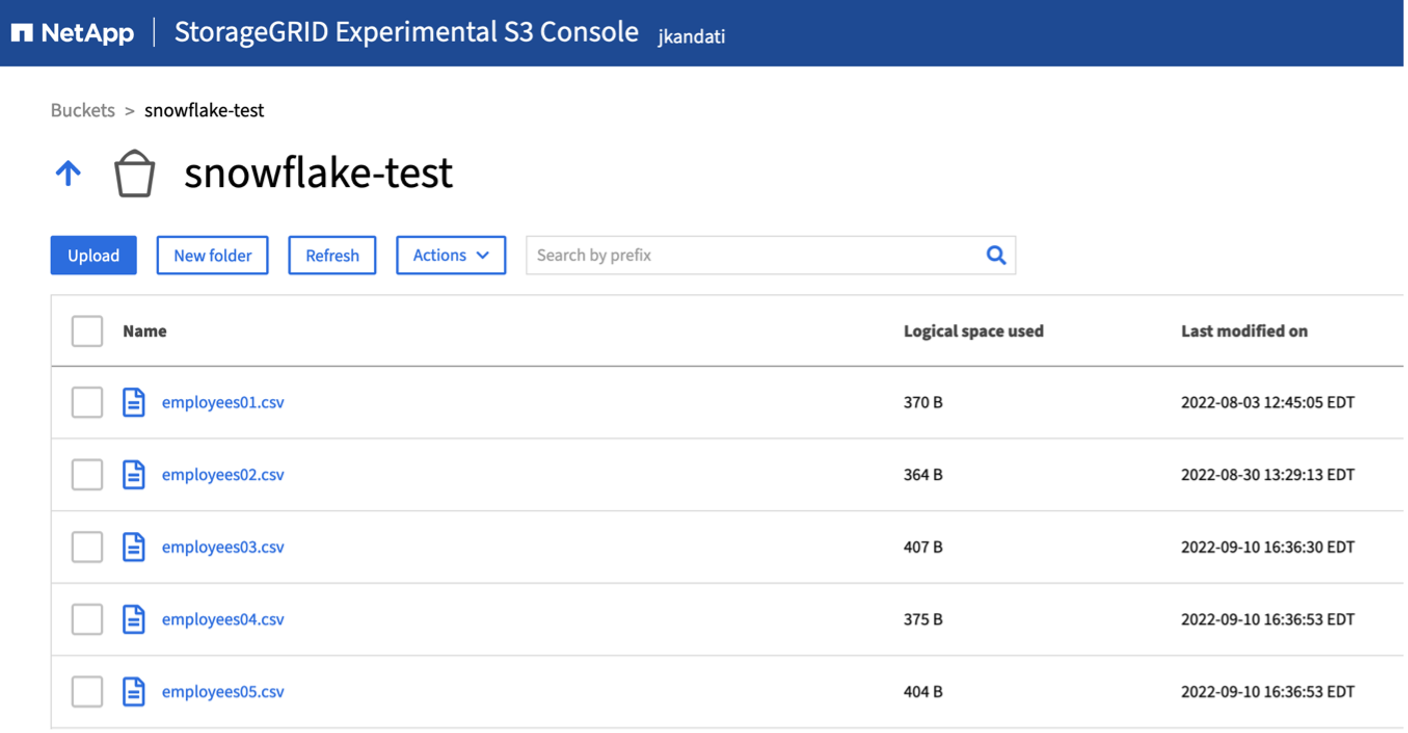Click the NetApp logo
This screenshot has height=733, width=1408.
click(72, 33)
